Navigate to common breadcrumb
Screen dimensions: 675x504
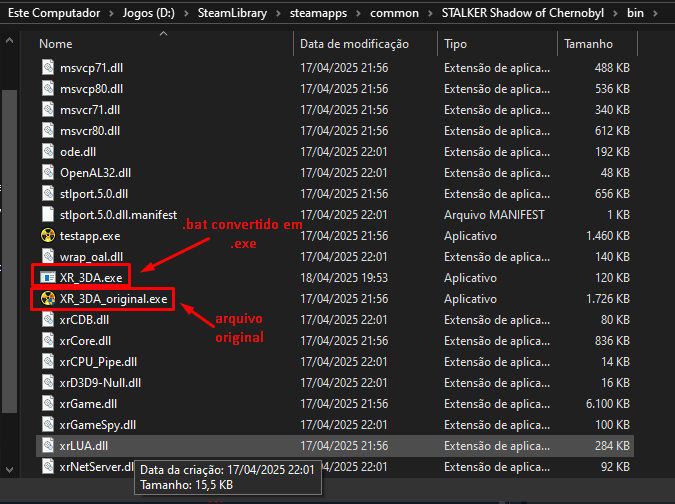pos(394,13)
